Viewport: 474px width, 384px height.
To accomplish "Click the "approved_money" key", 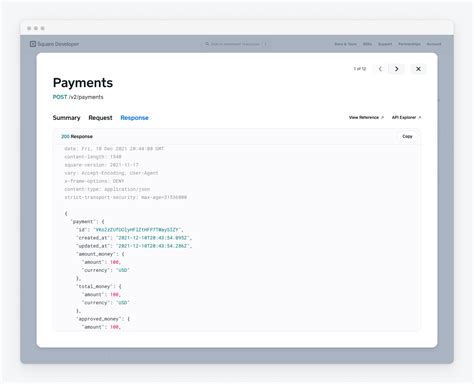I will [99, 319].
